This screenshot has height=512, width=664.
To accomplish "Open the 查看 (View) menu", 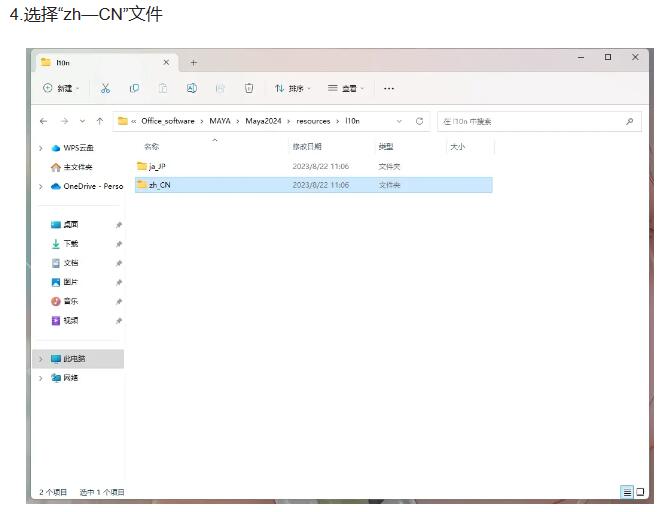I will [x=346, y=88].
